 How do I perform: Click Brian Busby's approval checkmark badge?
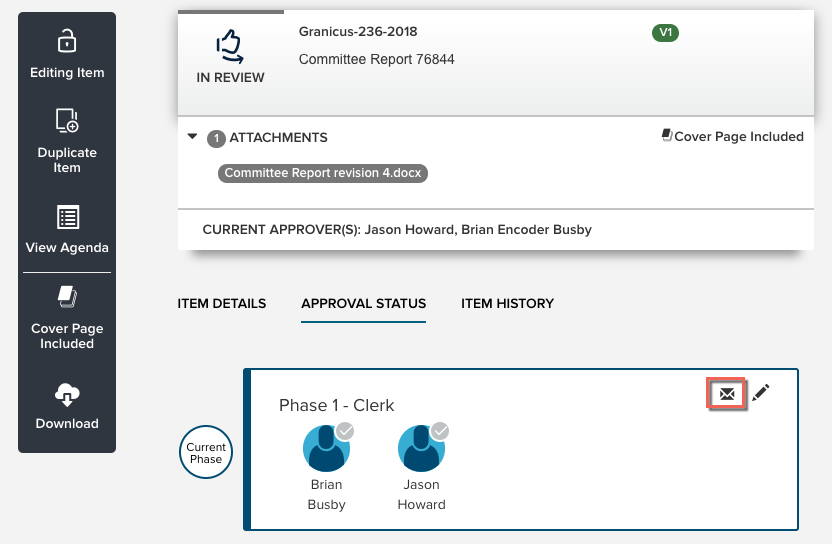pos(345,431)
